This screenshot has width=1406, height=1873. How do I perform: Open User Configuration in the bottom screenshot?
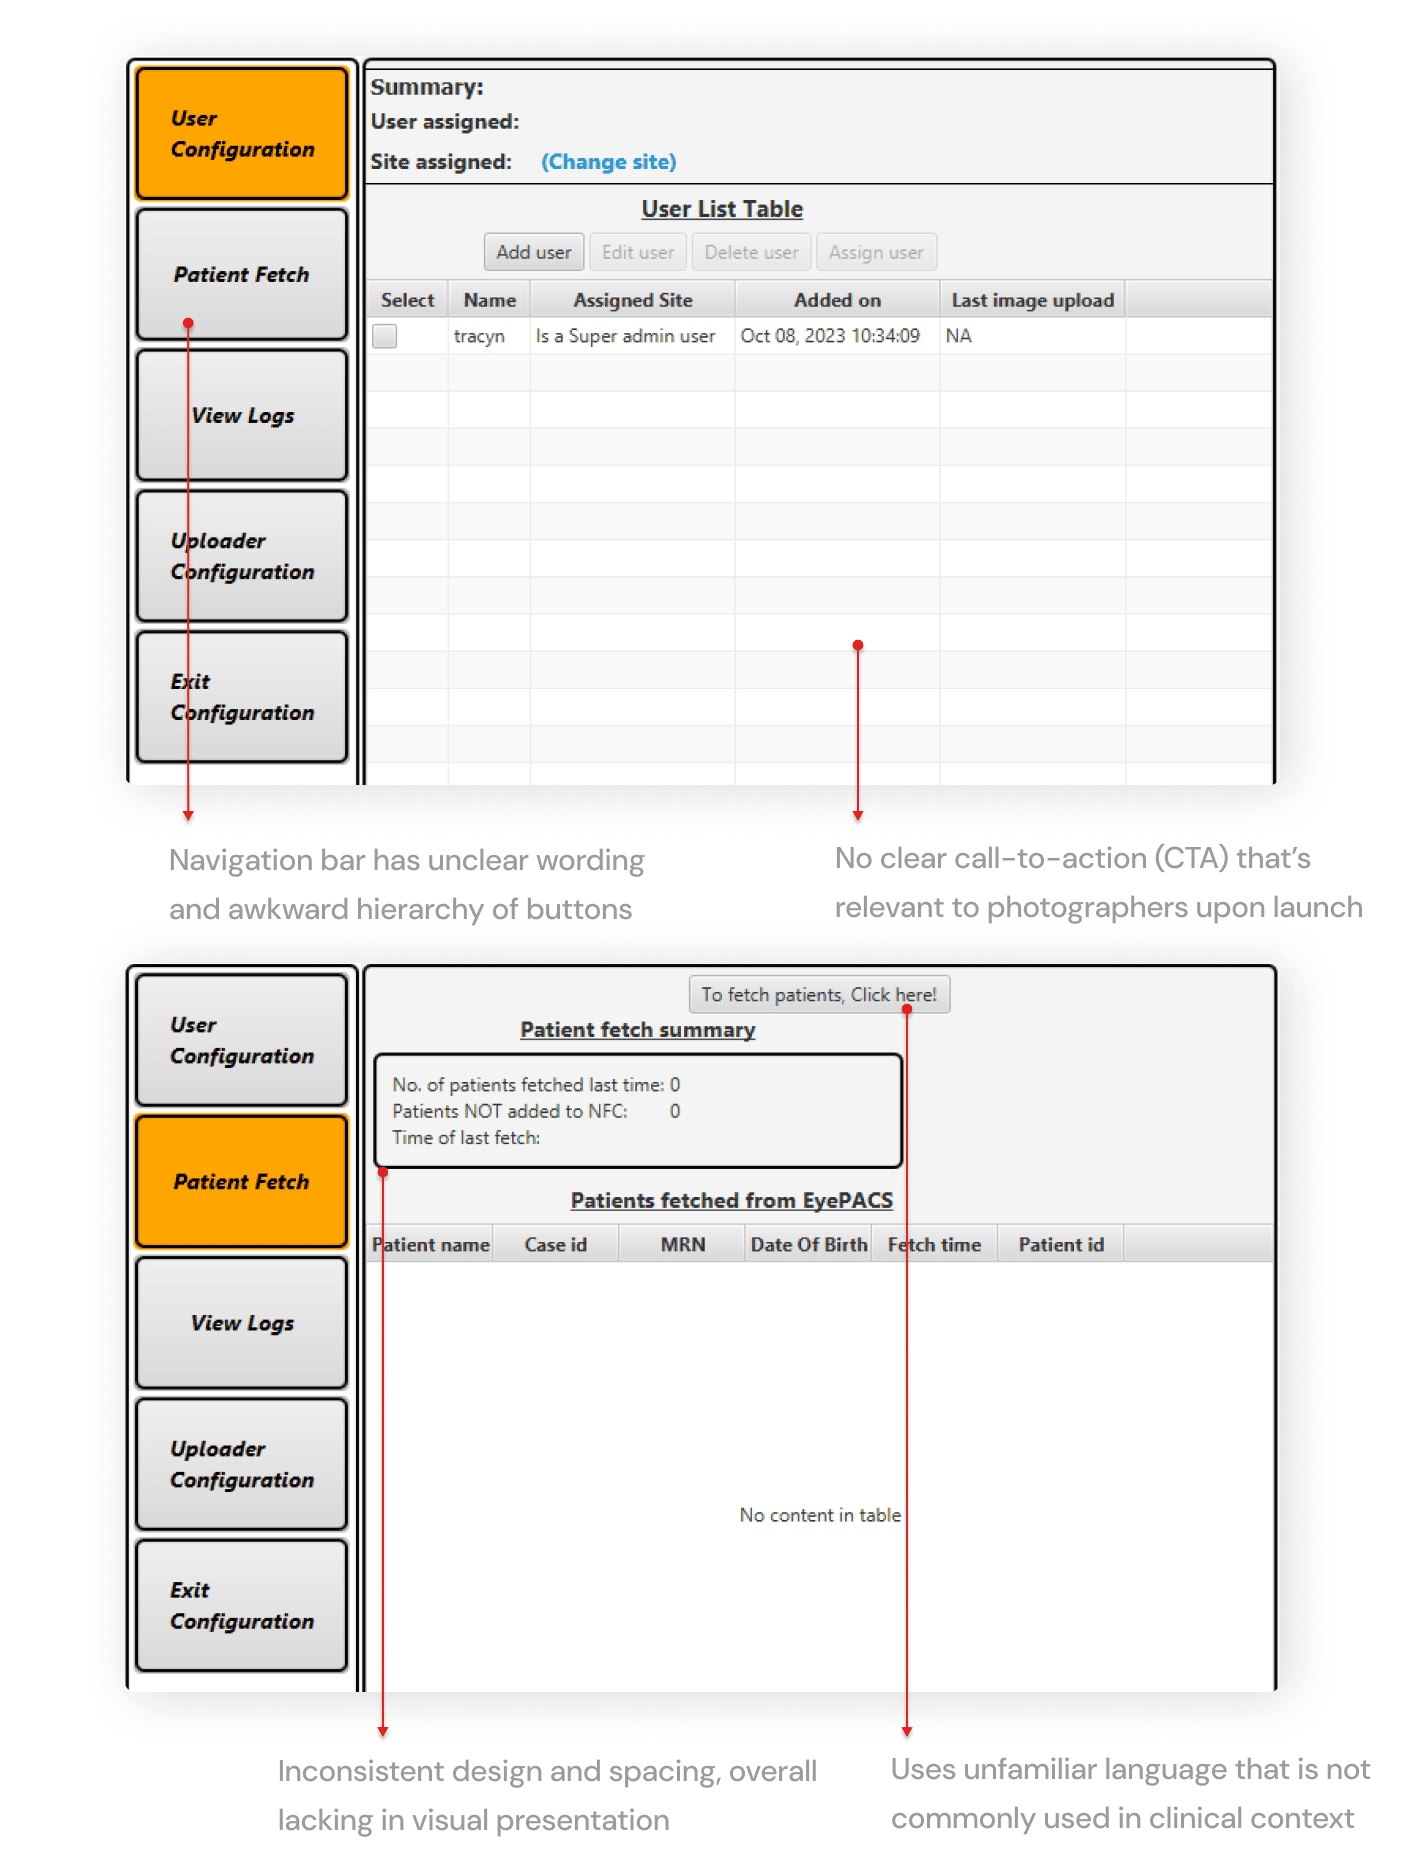pyautogui.click(x=242, y=1040)
